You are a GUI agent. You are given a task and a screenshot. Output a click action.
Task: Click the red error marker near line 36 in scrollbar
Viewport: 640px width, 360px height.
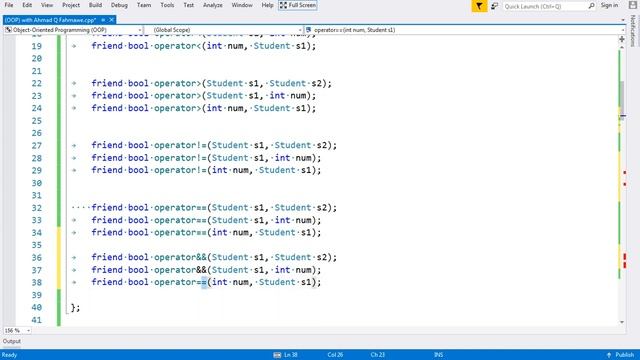tap(624, 257)
